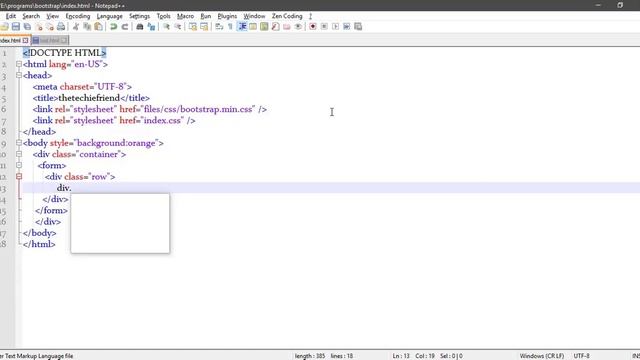The width and height of the screenshot is (640, 360).
Task: Toggle show all characters pilcrow icon
Action: pos(230,27)
